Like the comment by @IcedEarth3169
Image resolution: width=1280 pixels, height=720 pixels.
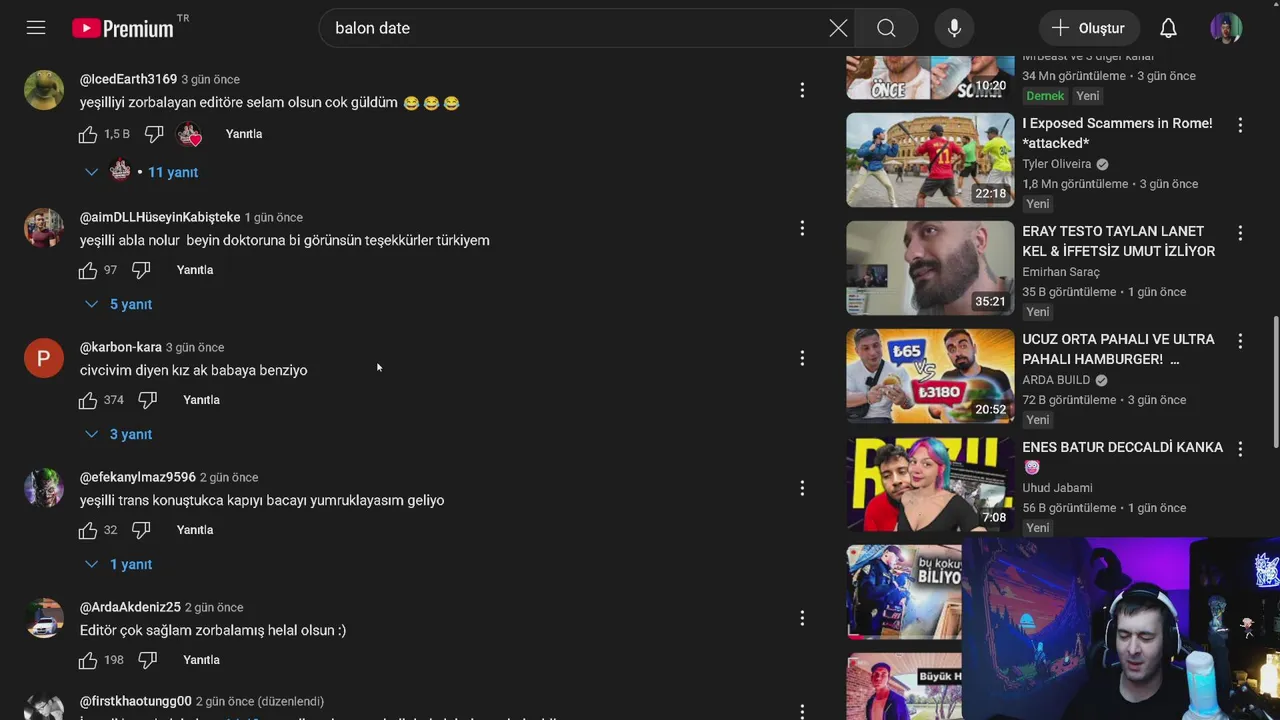88,134
